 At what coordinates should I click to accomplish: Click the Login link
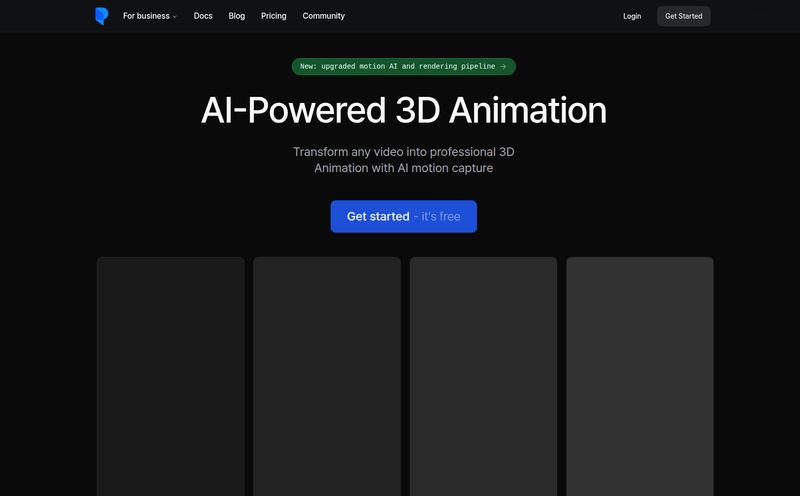[x=632, y=16]
